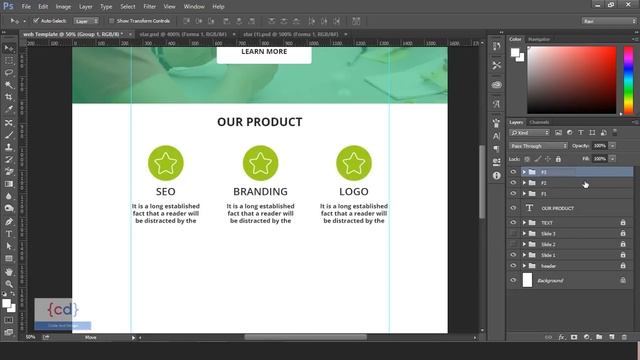Expand the TEXT group
This screenshot has height=360, width=640.
pyautogui.click(x=524, y=222)
